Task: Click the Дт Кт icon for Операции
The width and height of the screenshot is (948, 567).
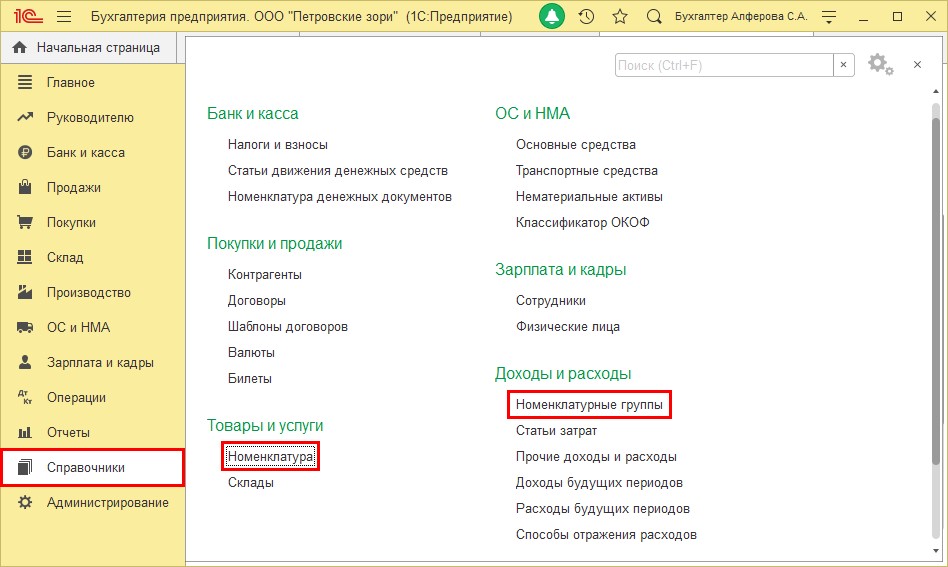Action: point(25,397)
